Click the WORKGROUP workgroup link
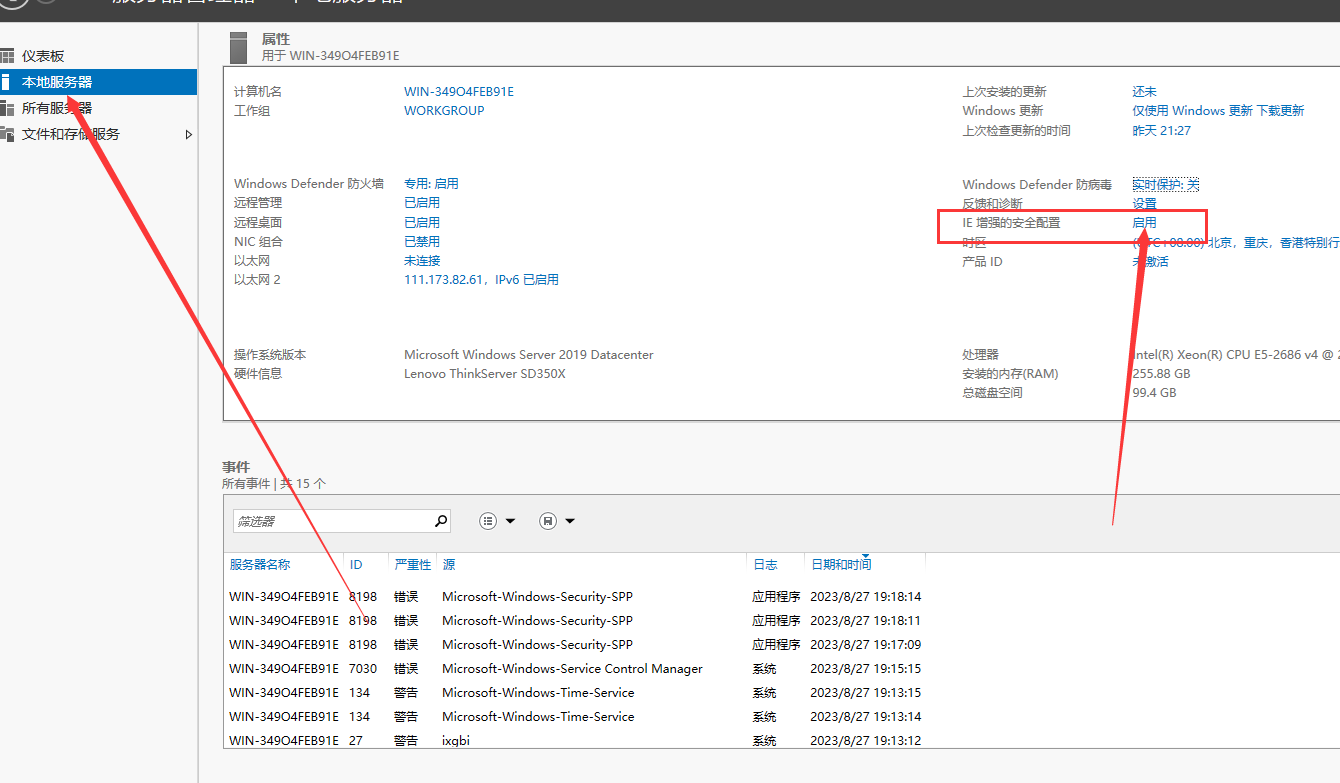 click(443, 110)
